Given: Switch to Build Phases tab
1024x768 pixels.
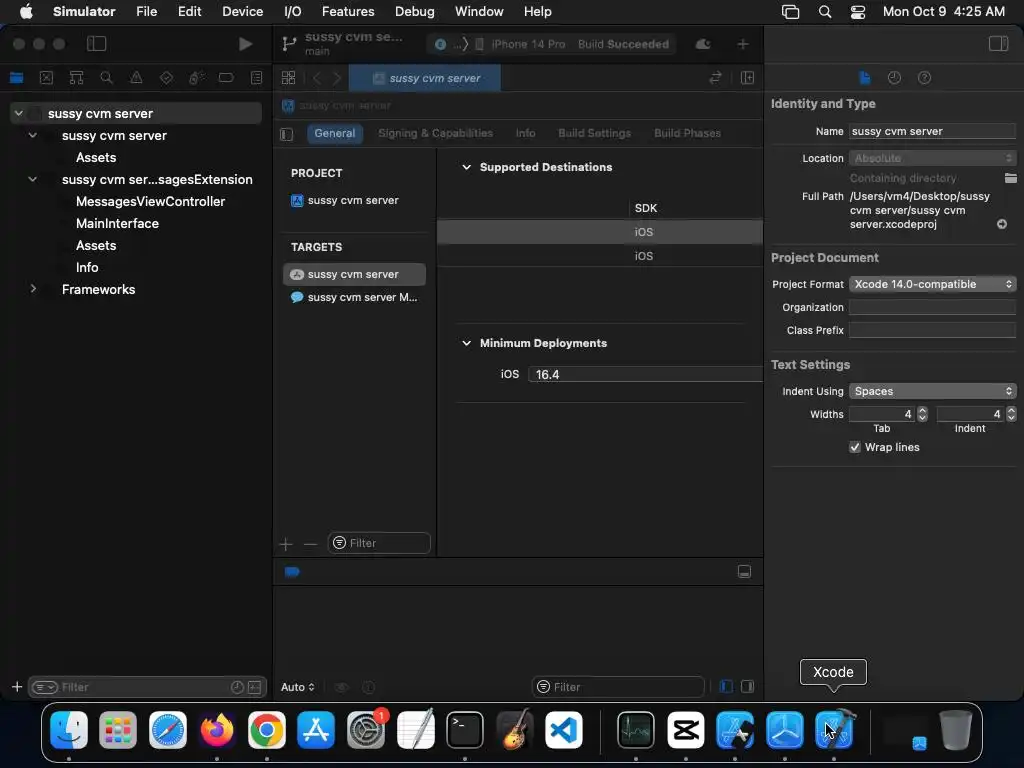Looking at the screenshot, I should (x=688, y=133).
